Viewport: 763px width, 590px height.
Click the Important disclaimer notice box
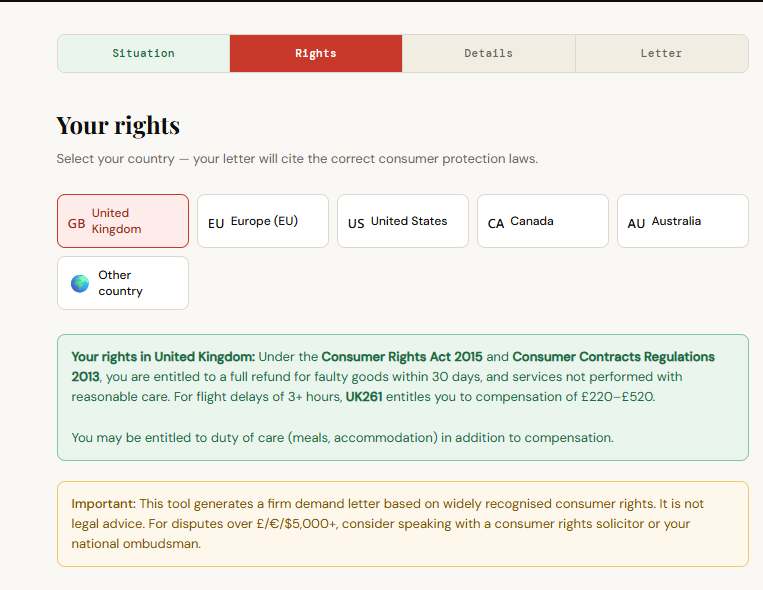click(402, 524)
